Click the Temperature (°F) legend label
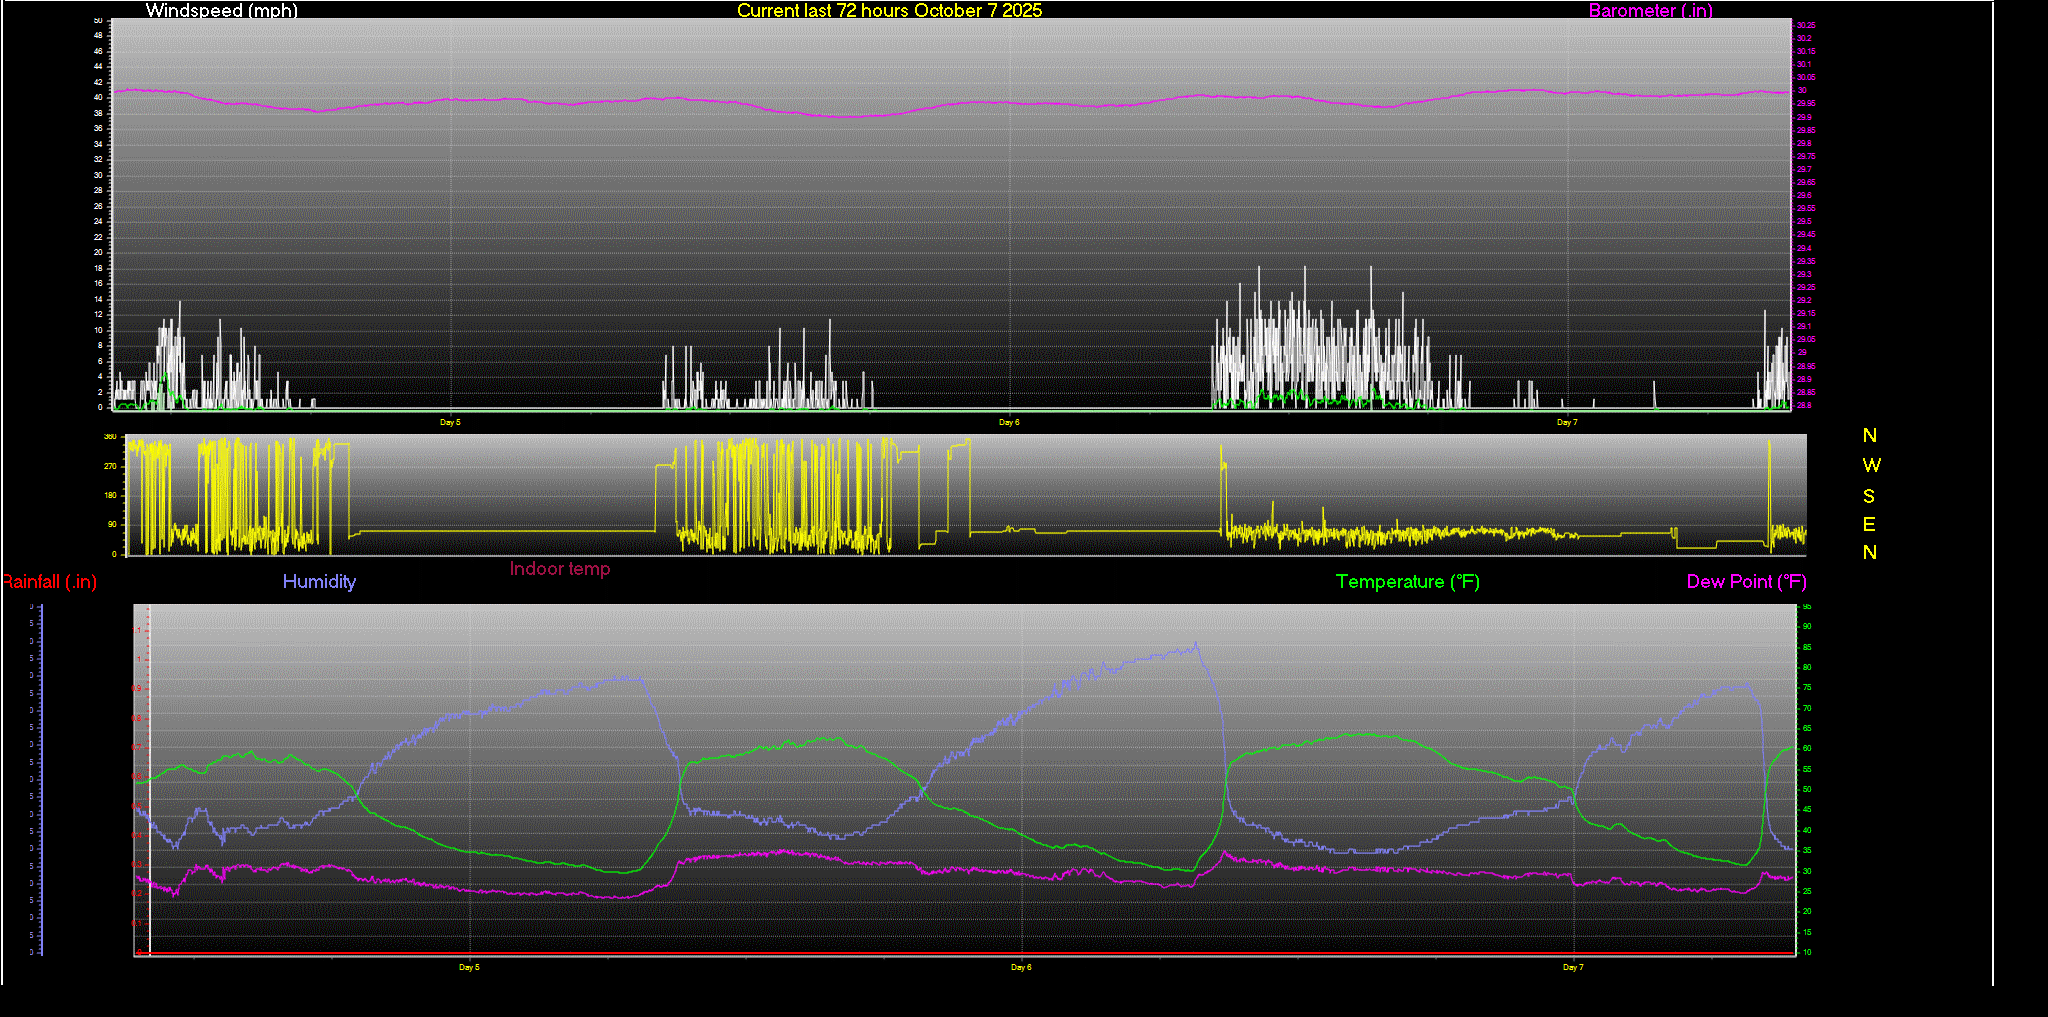The height and width of the screenshot is (1017, 2048). [1407, 582]
